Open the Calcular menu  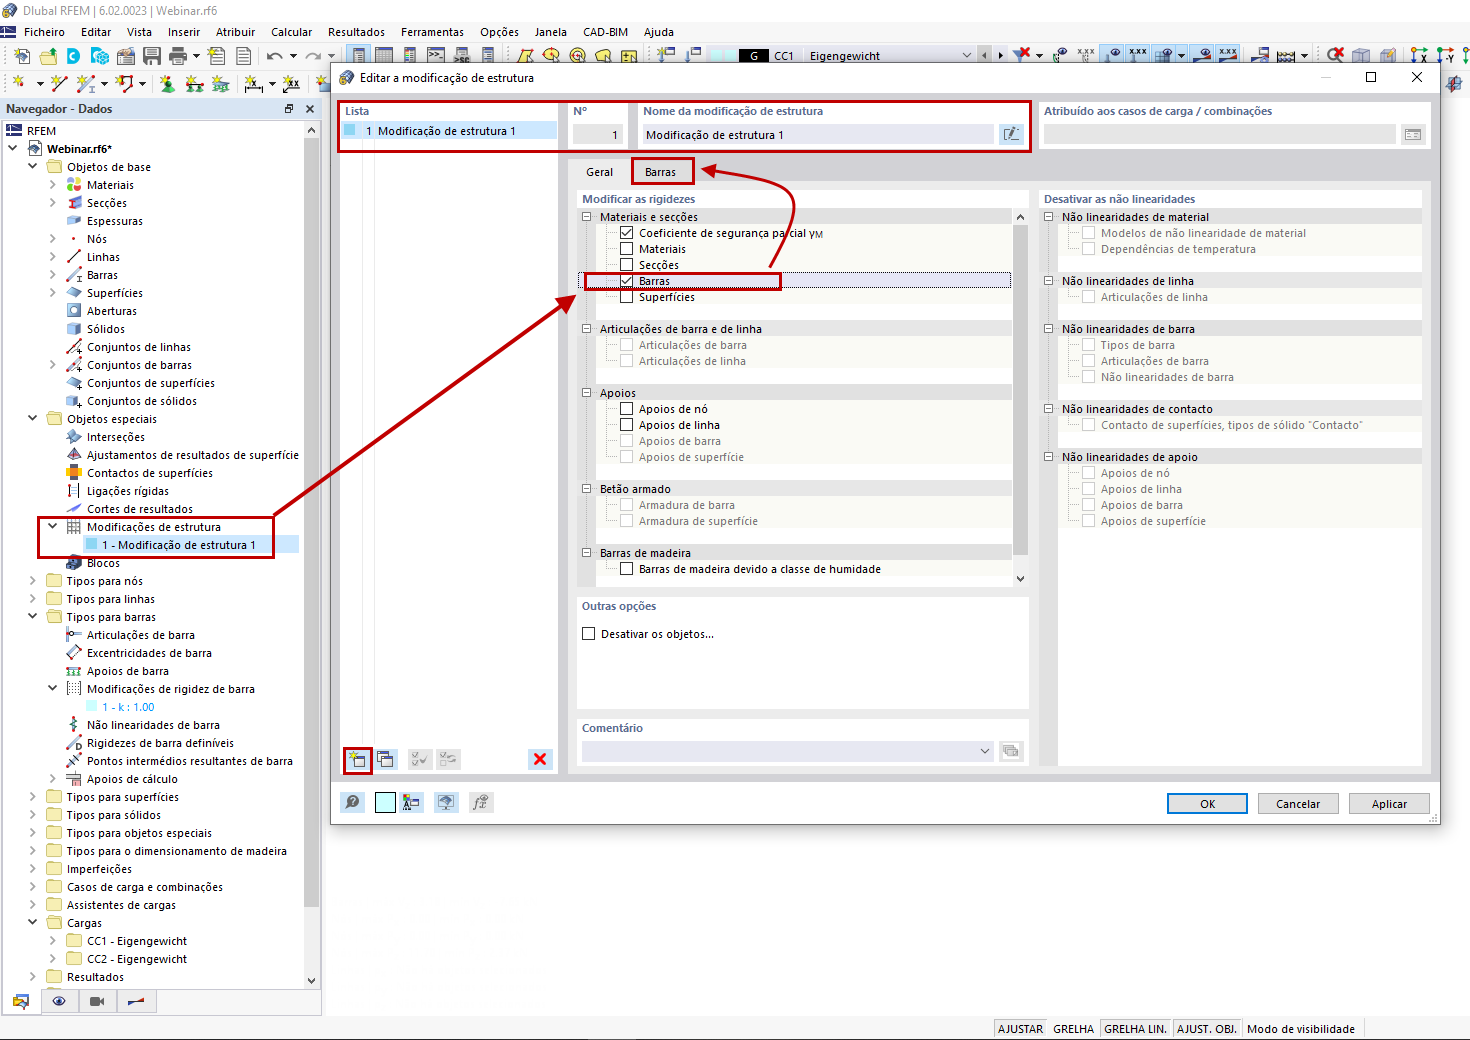291,31
